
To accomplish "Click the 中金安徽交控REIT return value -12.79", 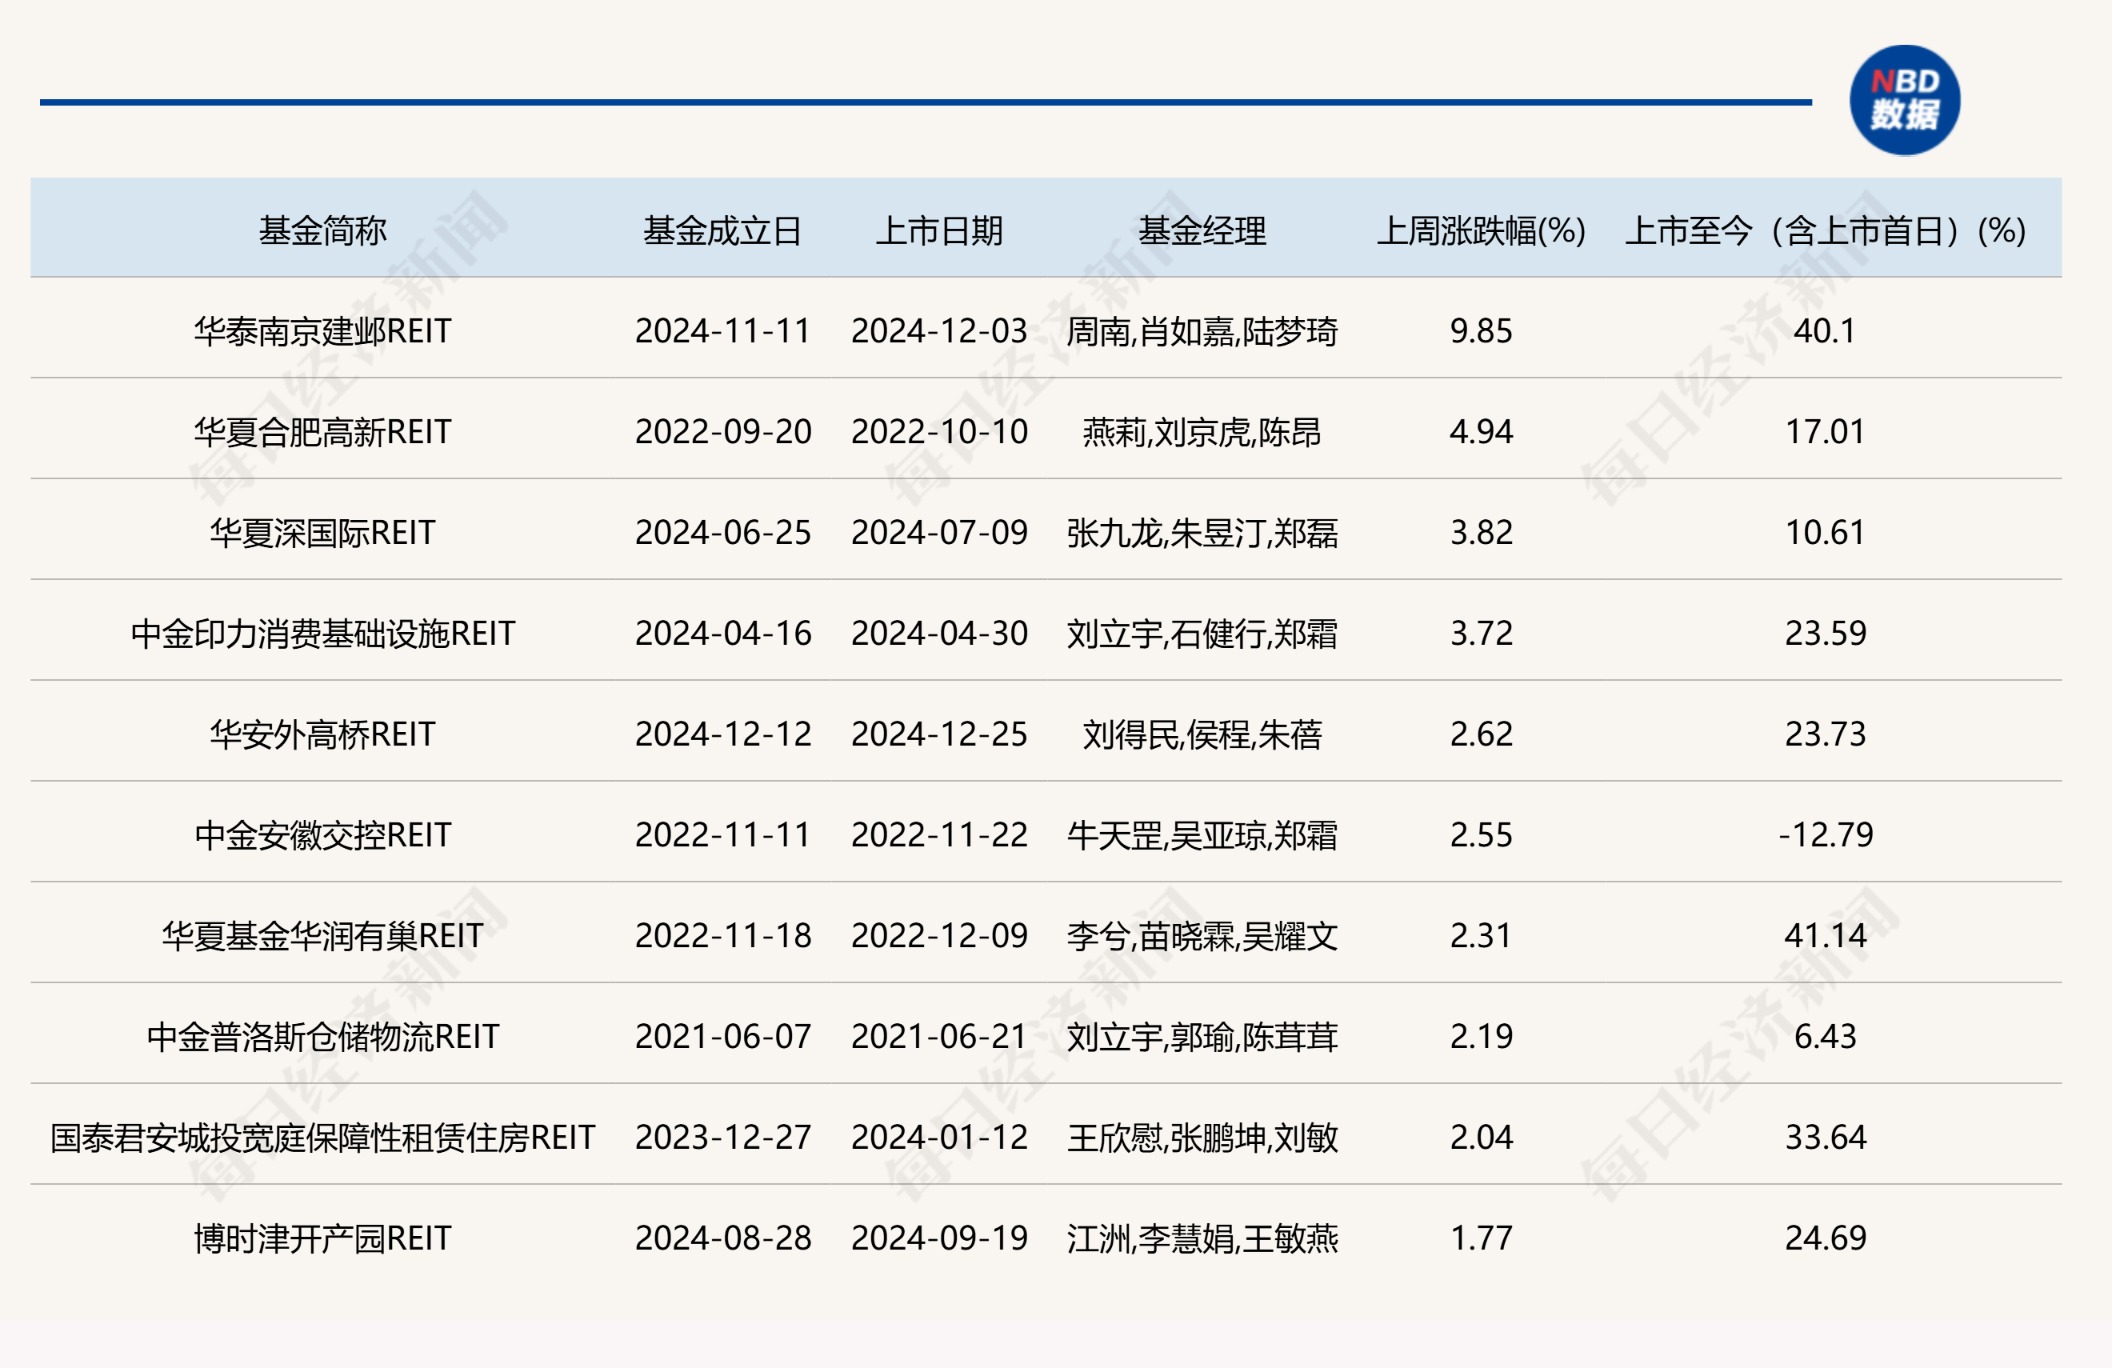I will click(1826, 836).
